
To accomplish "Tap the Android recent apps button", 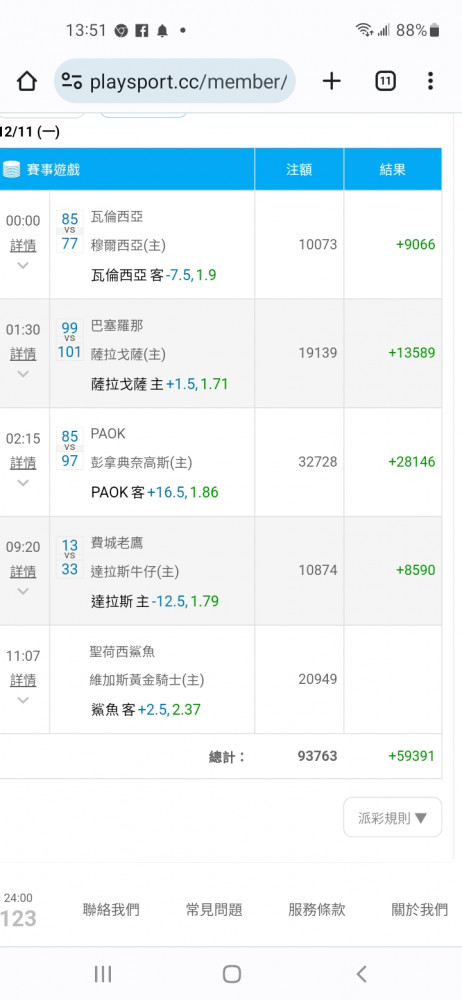I will (103, 973).
